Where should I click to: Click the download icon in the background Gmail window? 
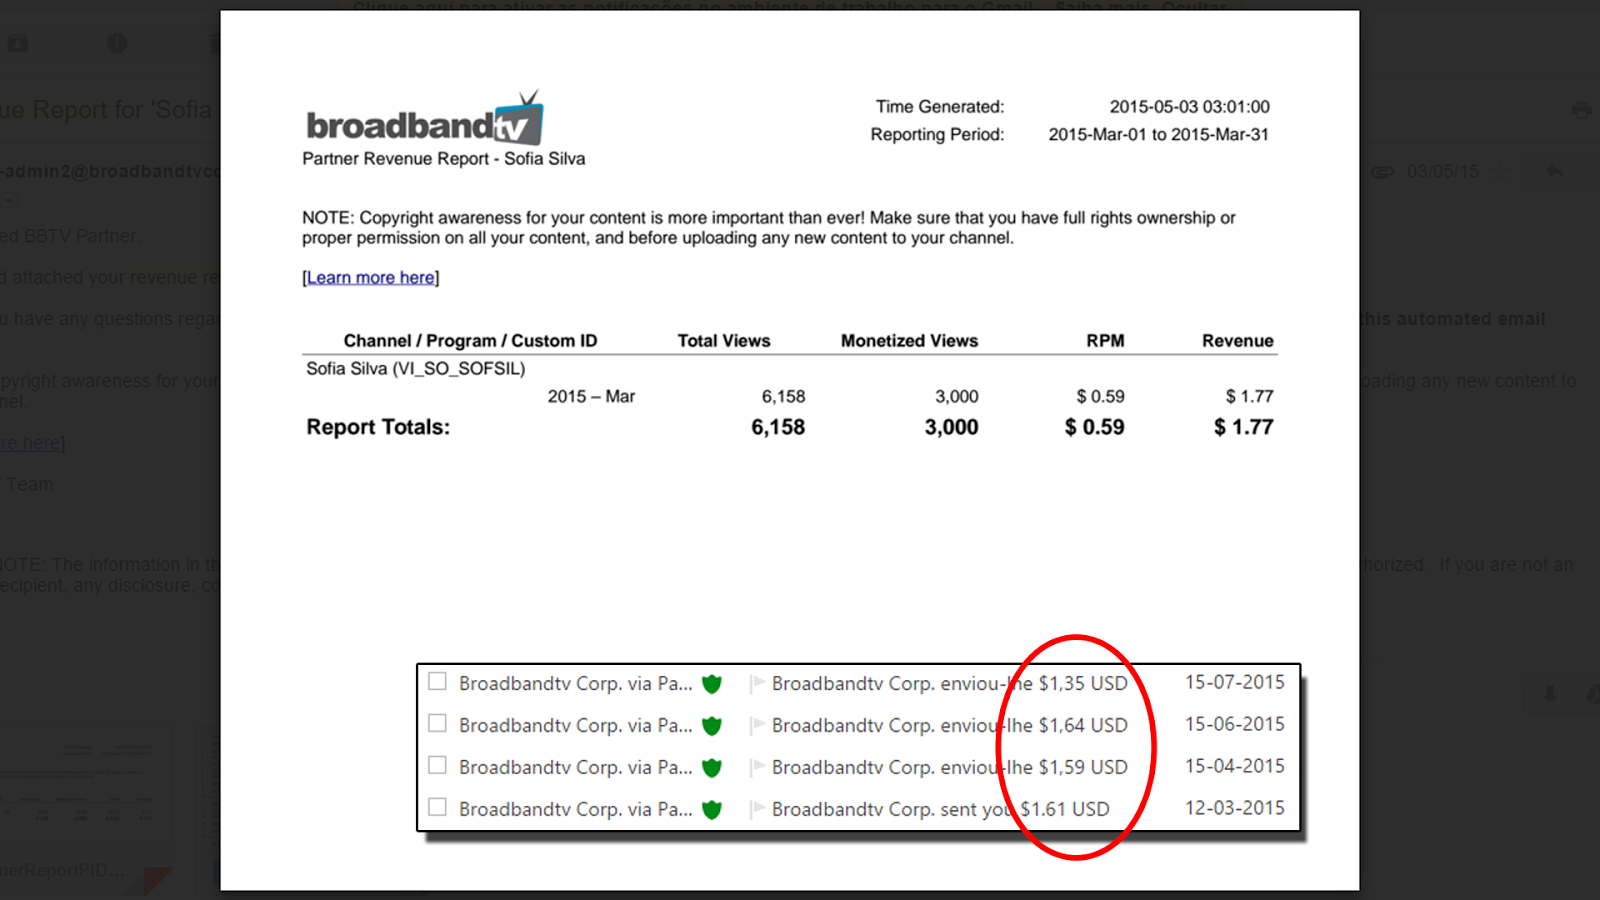1550,693
